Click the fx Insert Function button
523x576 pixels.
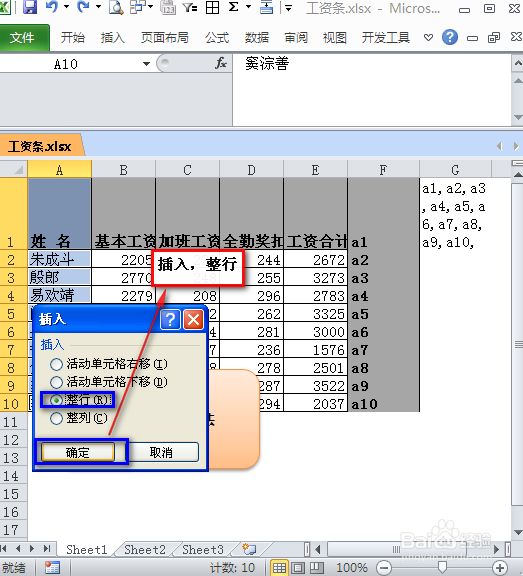[x=221, y=64]
